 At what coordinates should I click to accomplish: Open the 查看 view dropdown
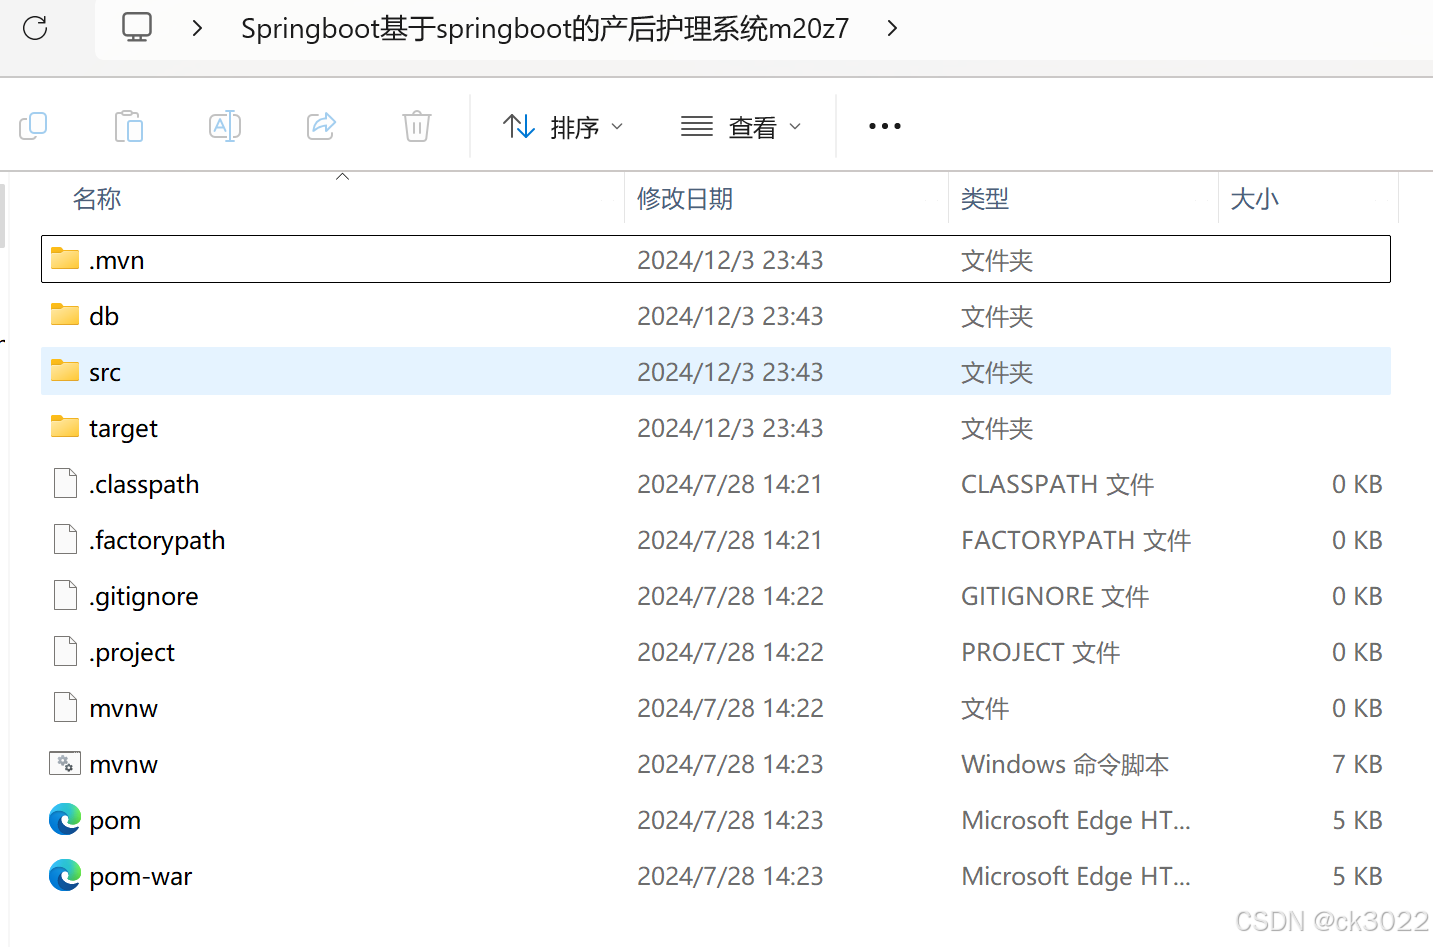(x=741, y=127)
